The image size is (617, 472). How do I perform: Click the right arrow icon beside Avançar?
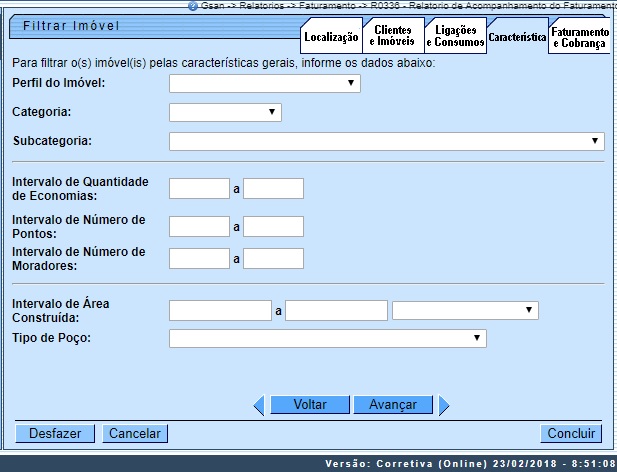point(444,405)
